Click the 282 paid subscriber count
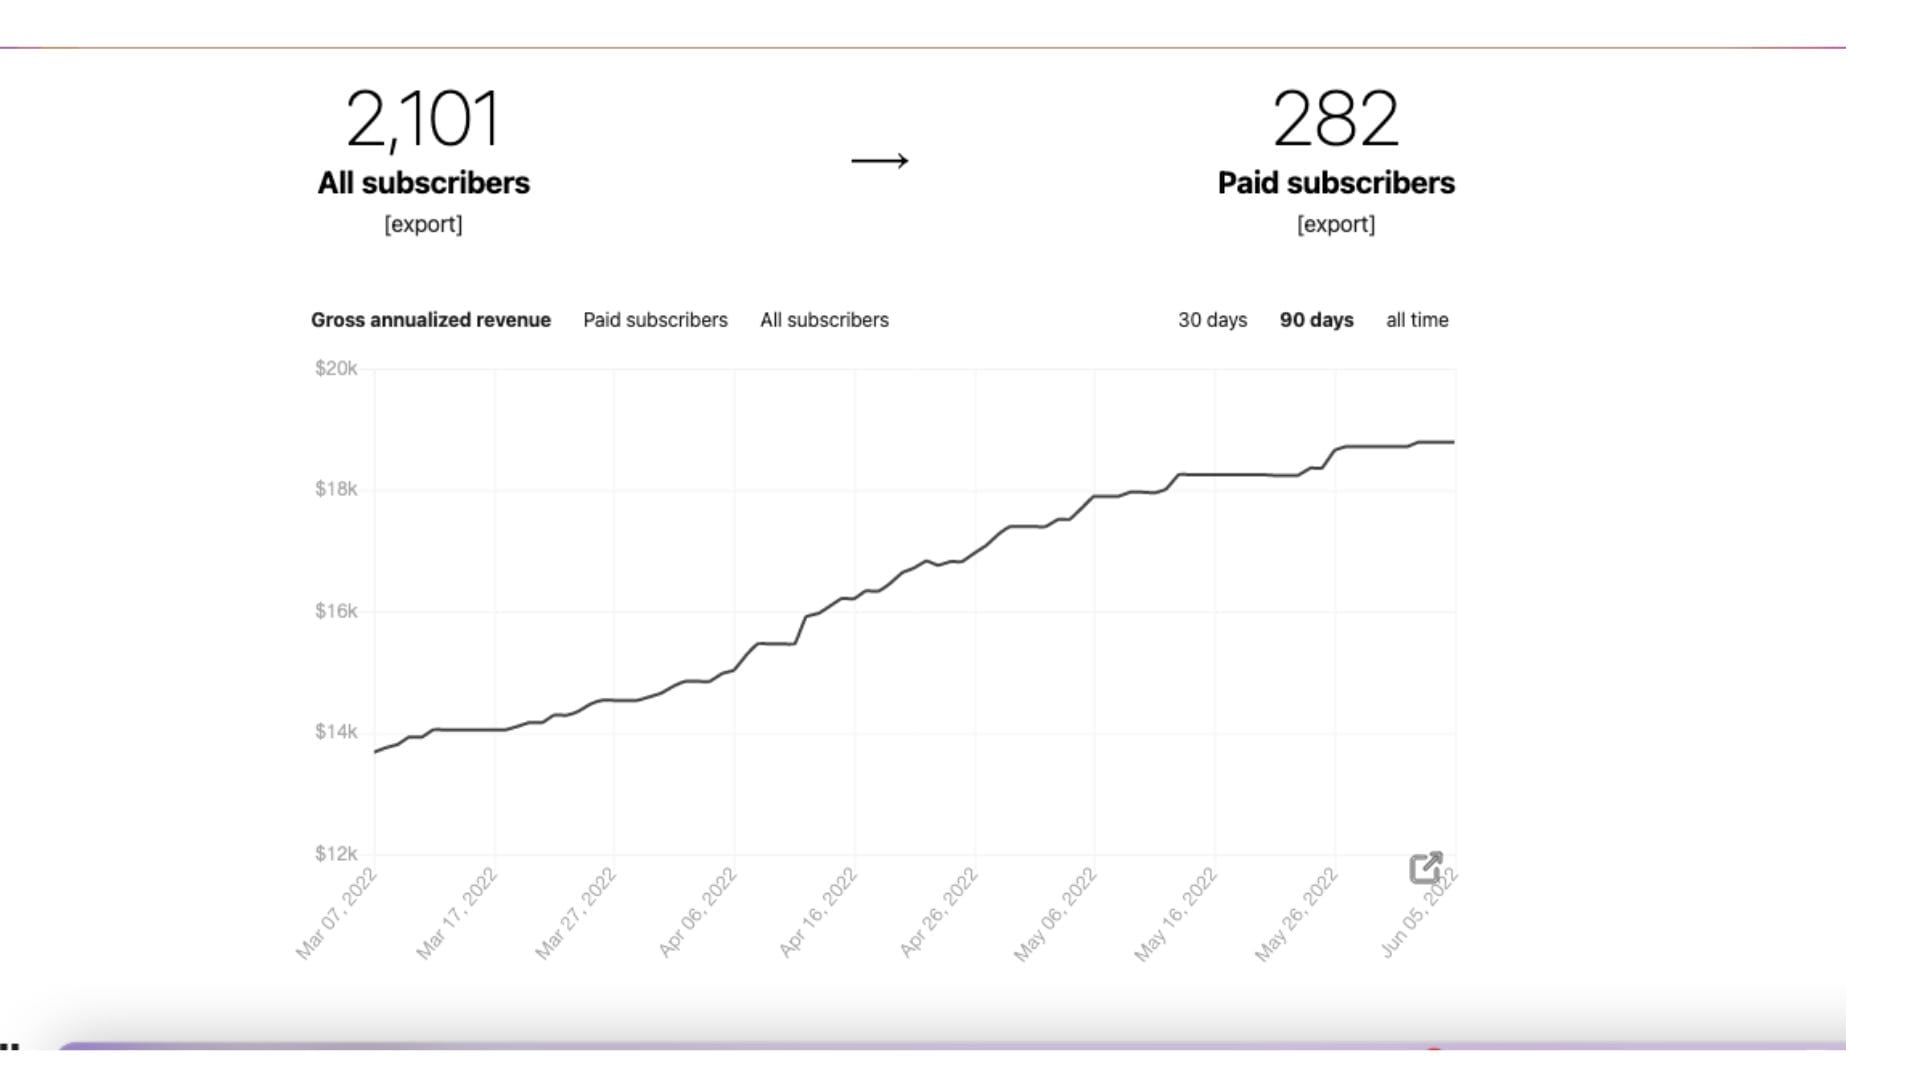The width and height of the screenshot is (1920, 1080). point(1336,118)
